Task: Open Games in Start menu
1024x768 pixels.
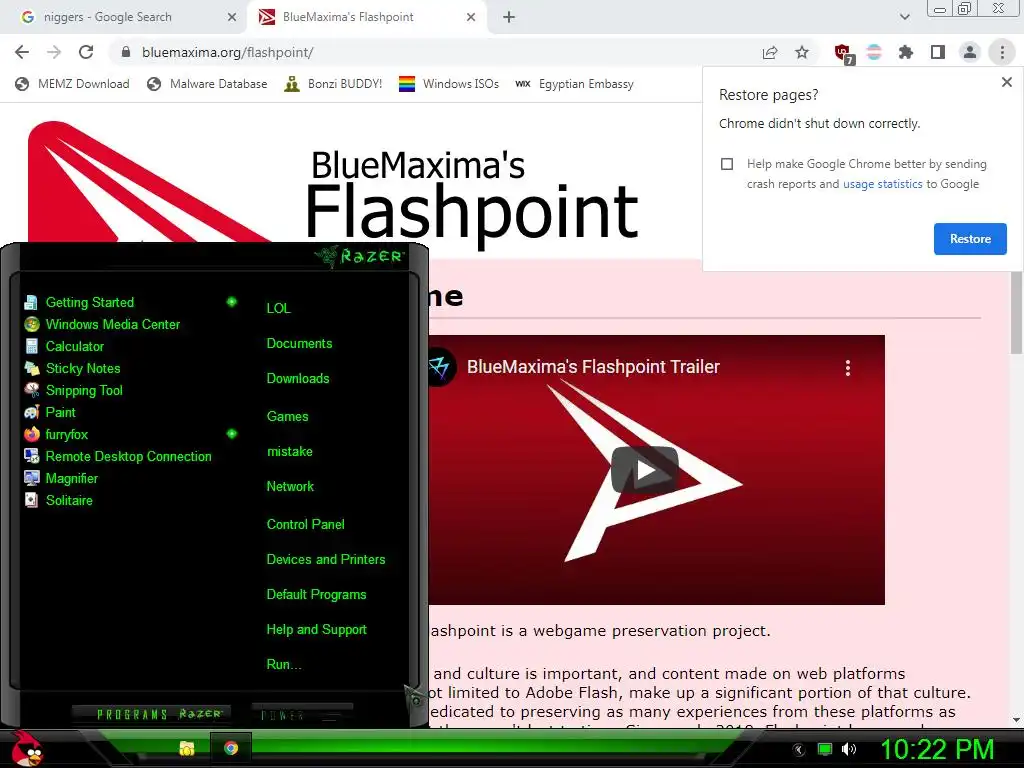Action: (x=287, y=417)
